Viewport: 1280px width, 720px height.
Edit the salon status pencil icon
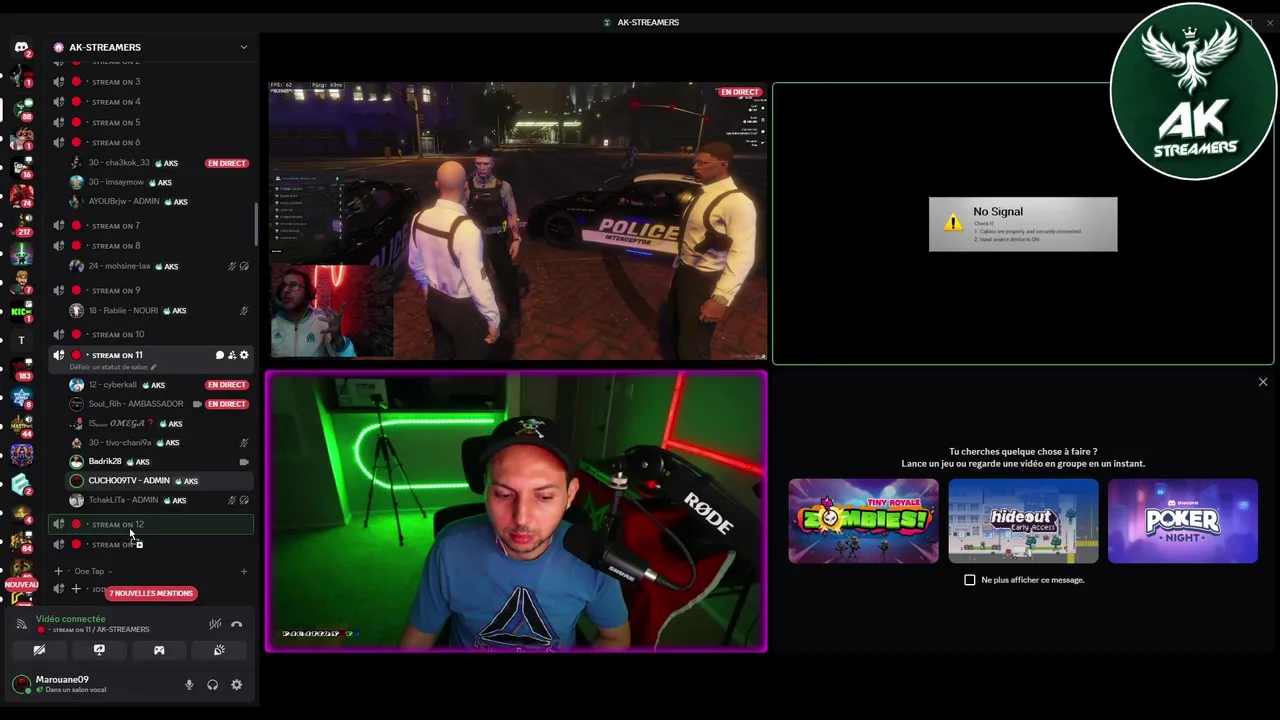point(153,367)
